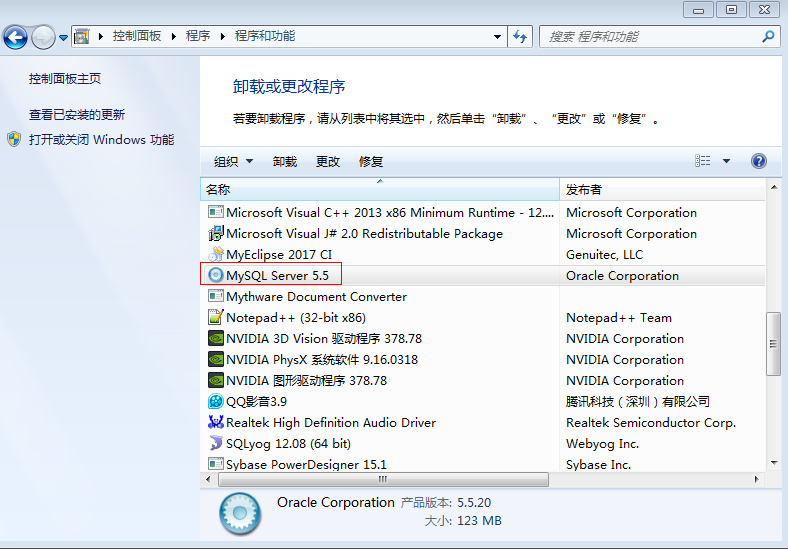Click the Visual C++ 2013 Runtime icon
Image resolution: width=788 pixels, height=549 pixels.
click(x=216, y=213)
